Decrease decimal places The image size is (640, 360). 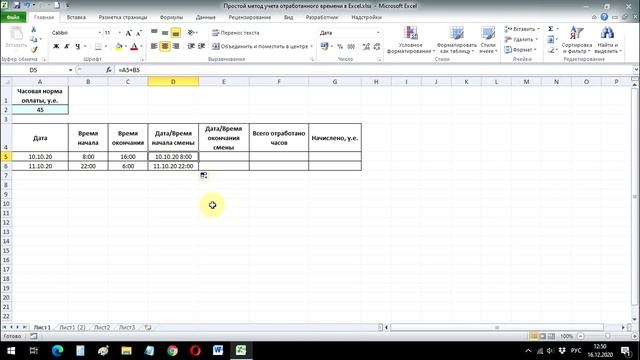point(377,47)
